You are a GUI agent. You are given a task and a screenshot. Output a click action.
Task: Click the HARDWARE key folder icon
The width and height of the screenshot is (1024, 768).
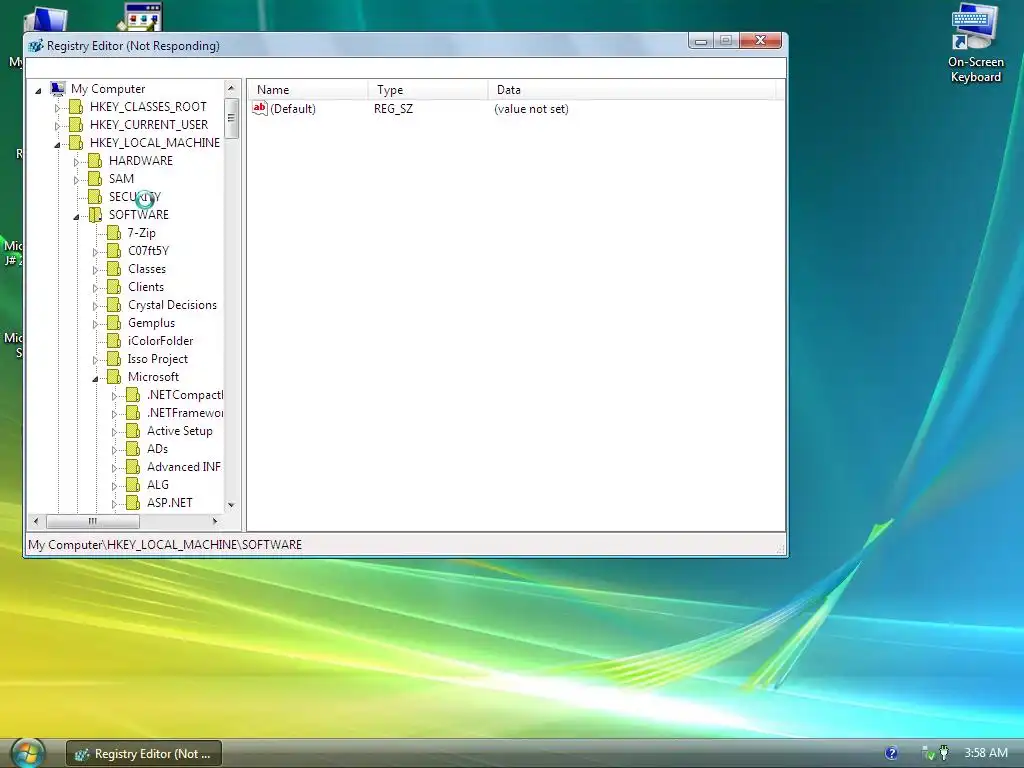pyautogui.click(x=95, y=161)
